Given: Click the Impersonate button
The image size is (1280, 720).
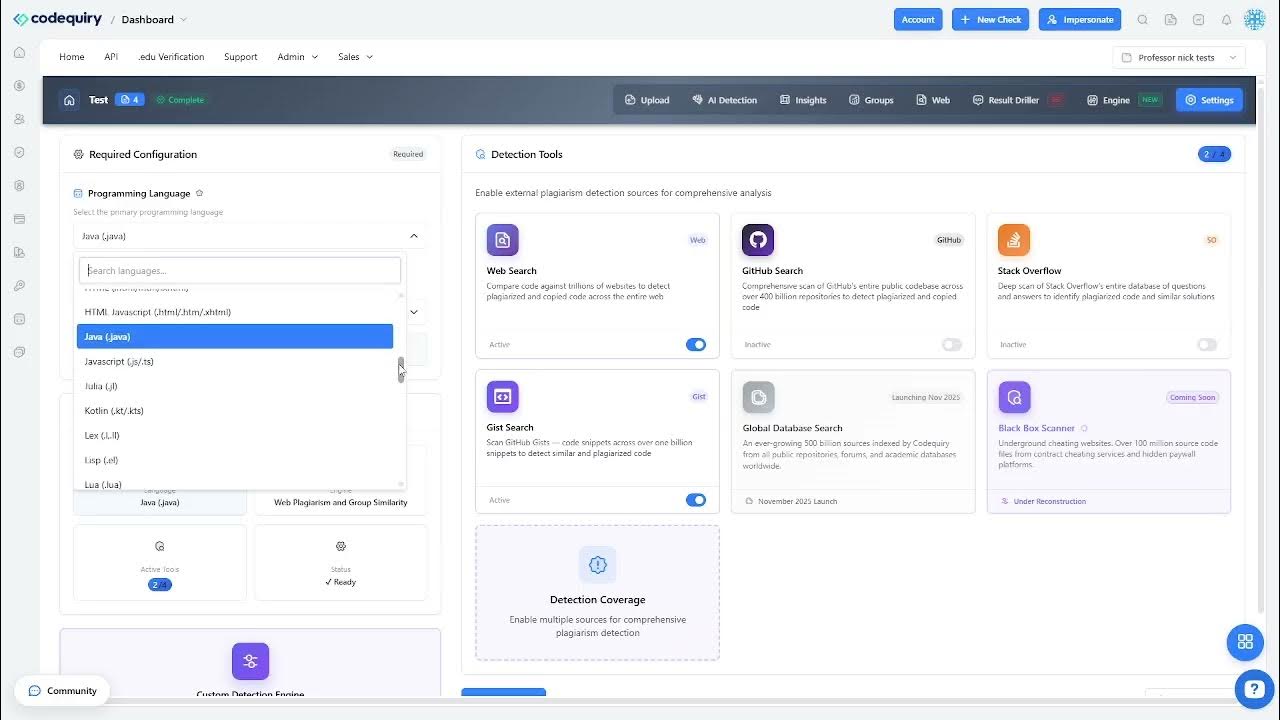Looking at the screenshot, I should 1080,19.
